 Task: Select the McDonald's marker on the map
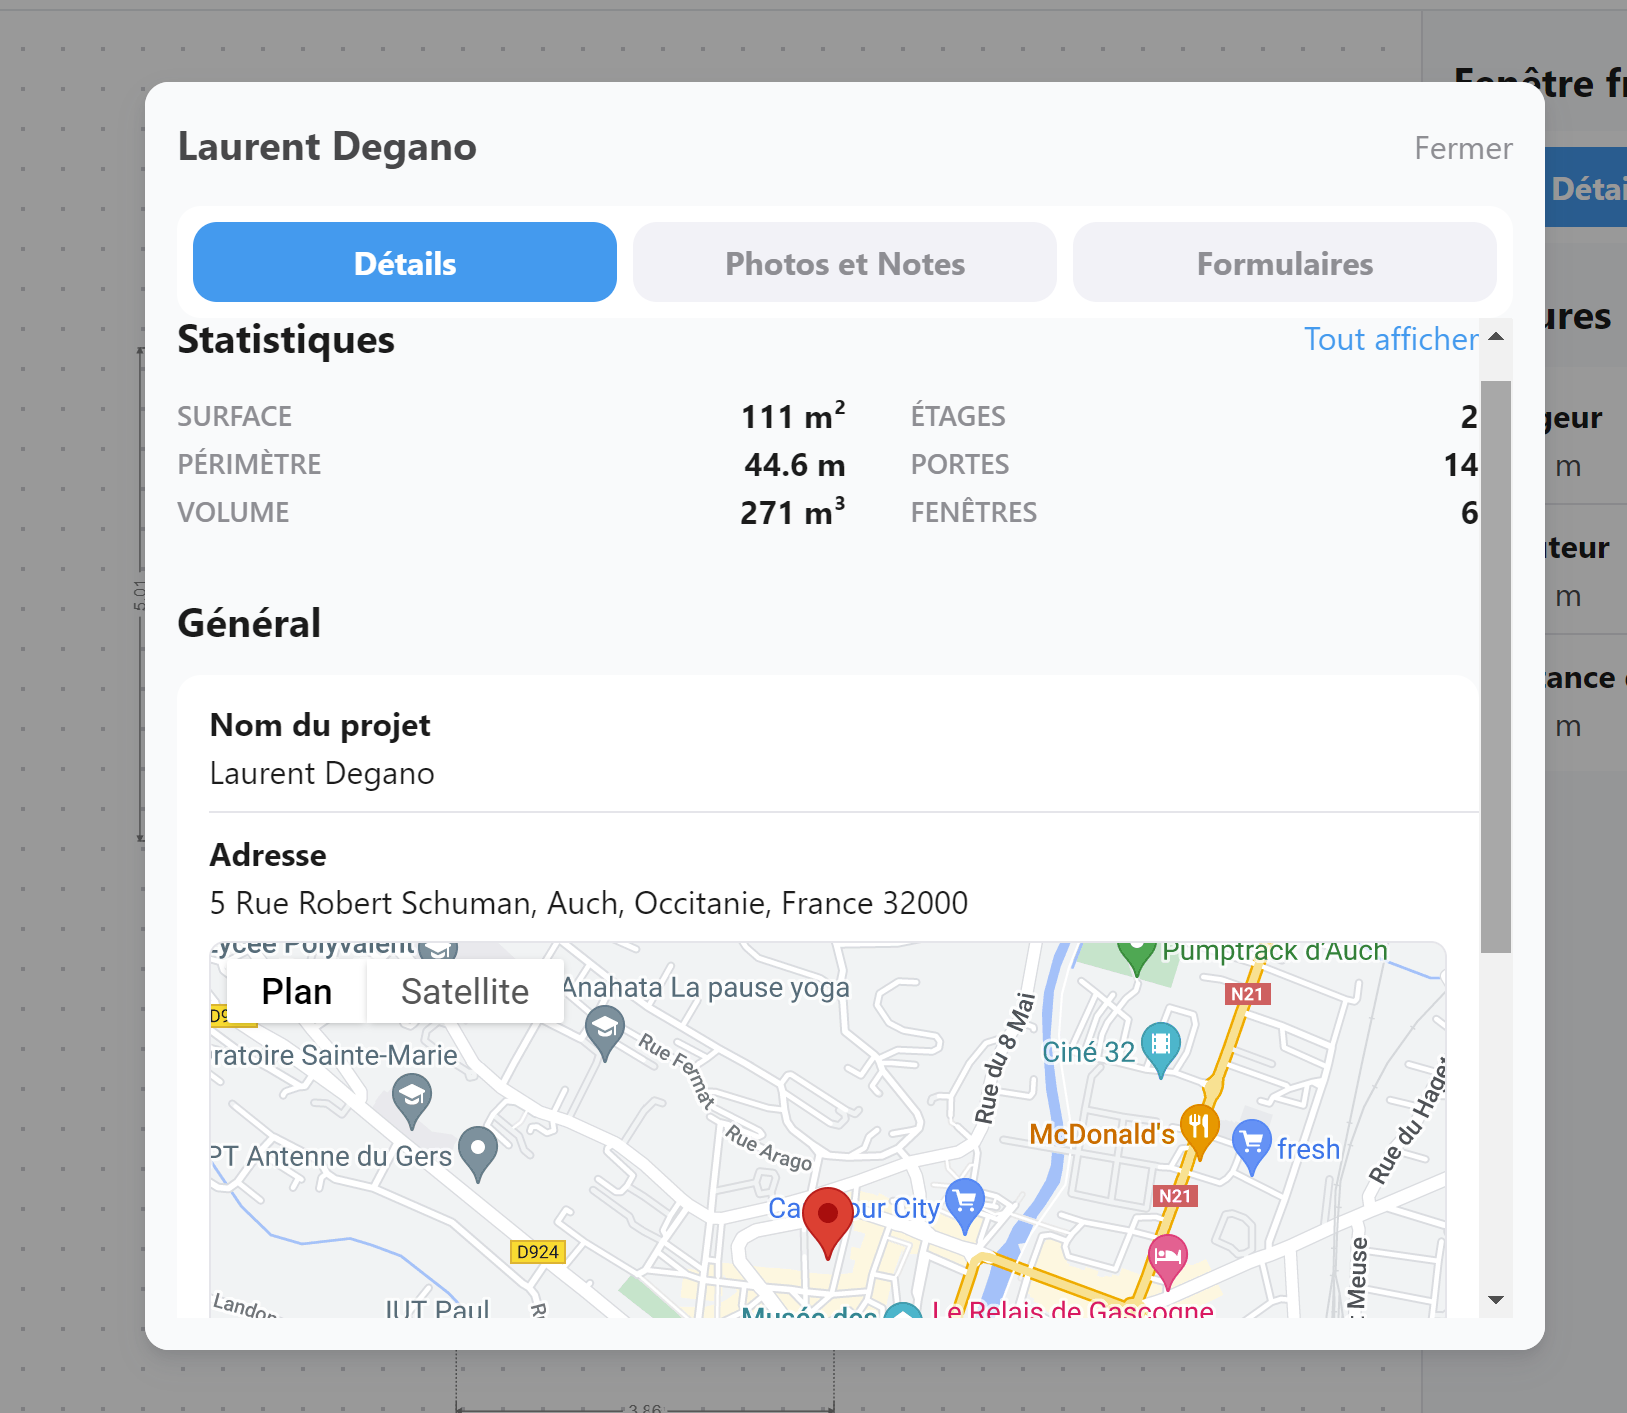point(1198,1126)
